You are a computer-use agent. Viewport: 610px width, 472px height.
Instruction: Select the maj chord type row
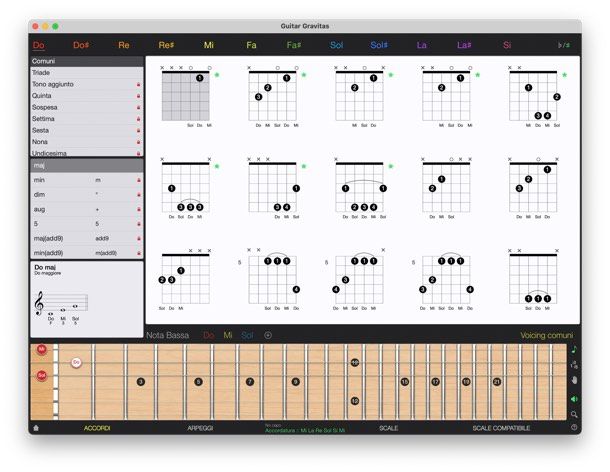tap(87, 165)
